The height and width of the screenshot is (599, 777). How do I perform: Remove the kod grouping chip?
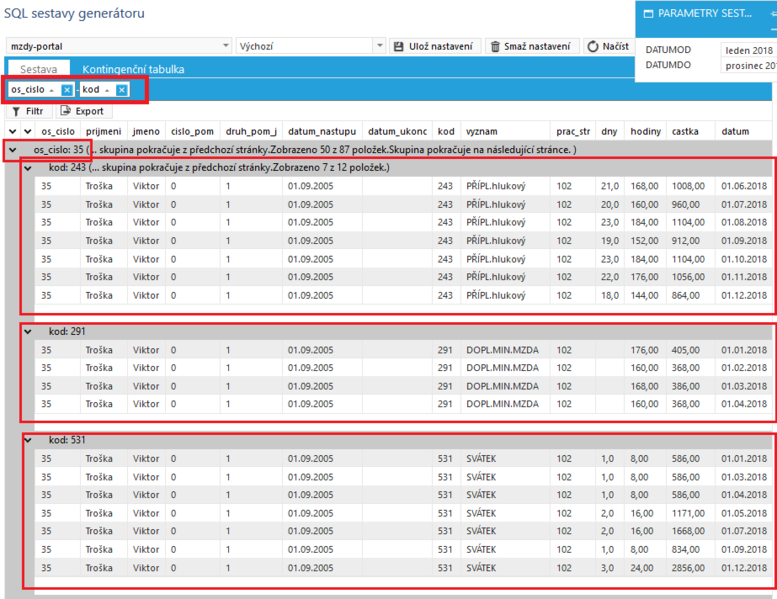click(x=121, y=90)
